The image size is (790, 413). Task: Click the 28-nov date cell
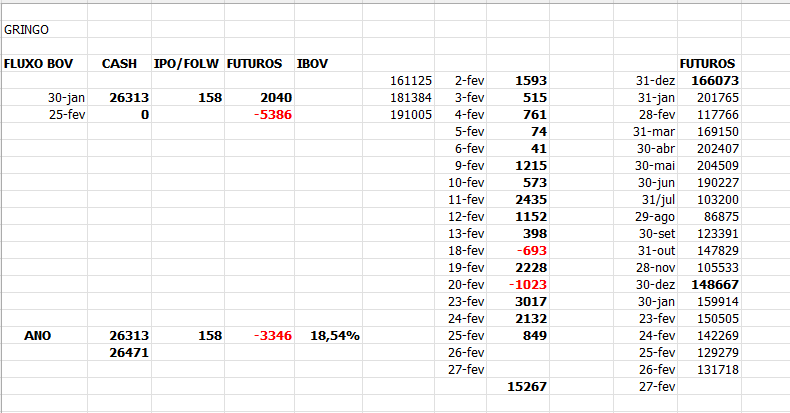[645, 267]
